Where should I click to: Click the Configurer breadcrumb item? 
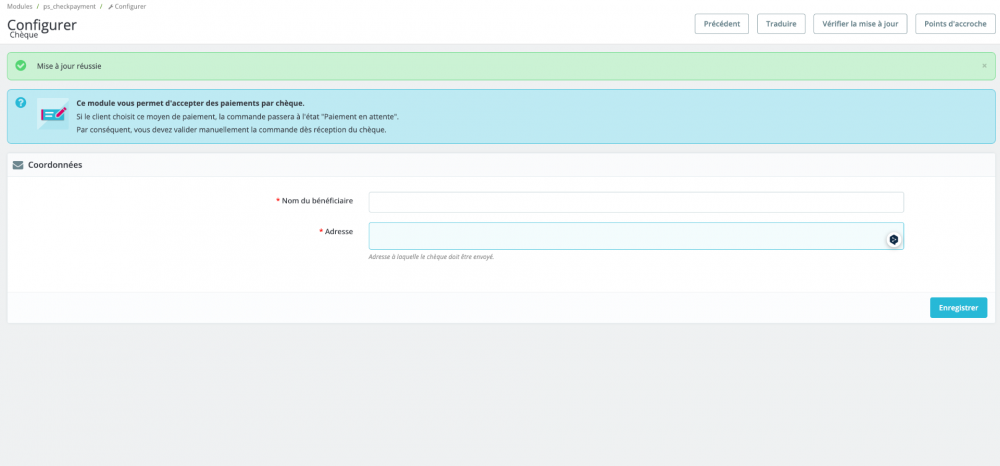point(130,6)
